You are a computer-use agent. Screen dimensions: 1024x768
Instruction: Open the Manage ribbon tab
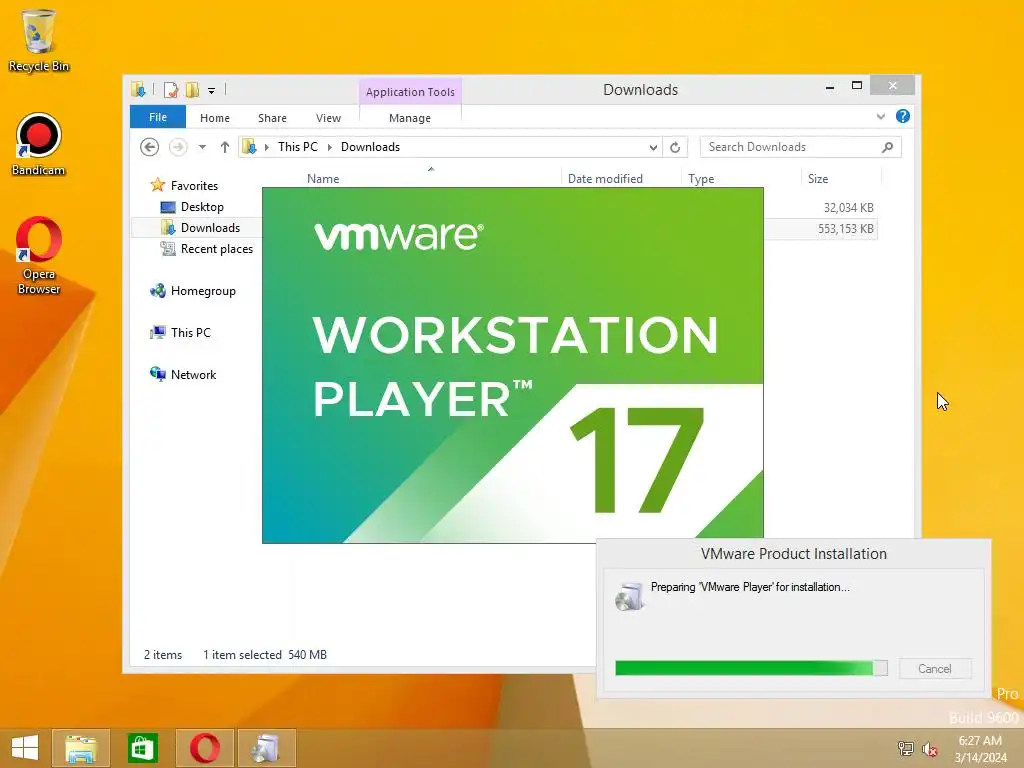(x=409, y=118)
